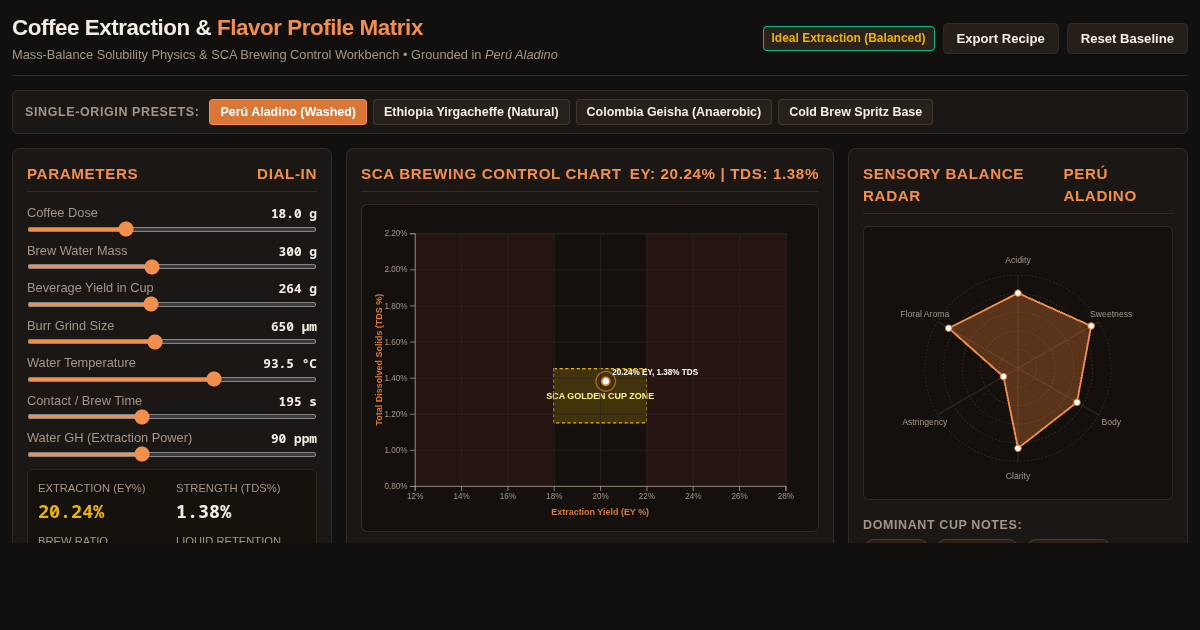This screenshot has width=1200, height=630.
Task: Load the Cold Brew Spritz Base preset
Action: 855,112
